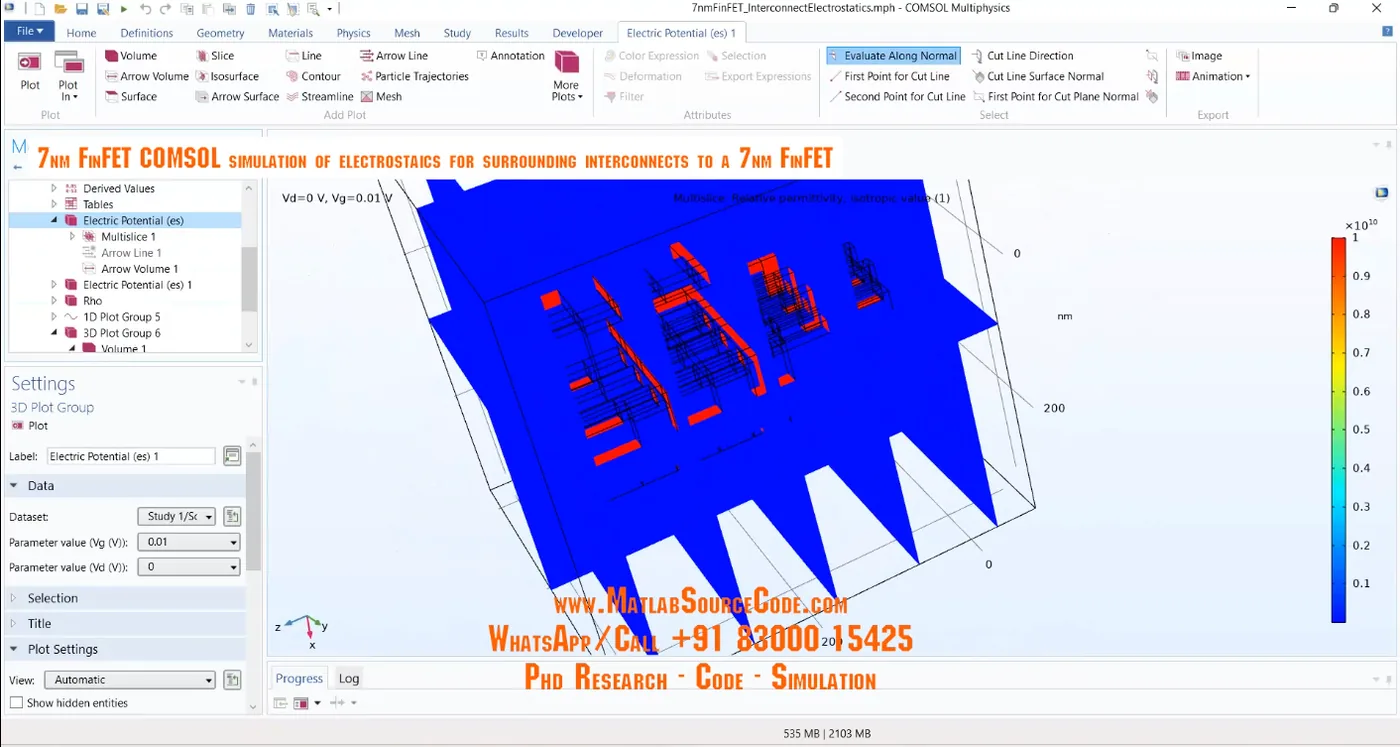The image size is (1400, 747).
Task: Open the Dataset Study 1 dropdown
Action: tap(176, 517)
